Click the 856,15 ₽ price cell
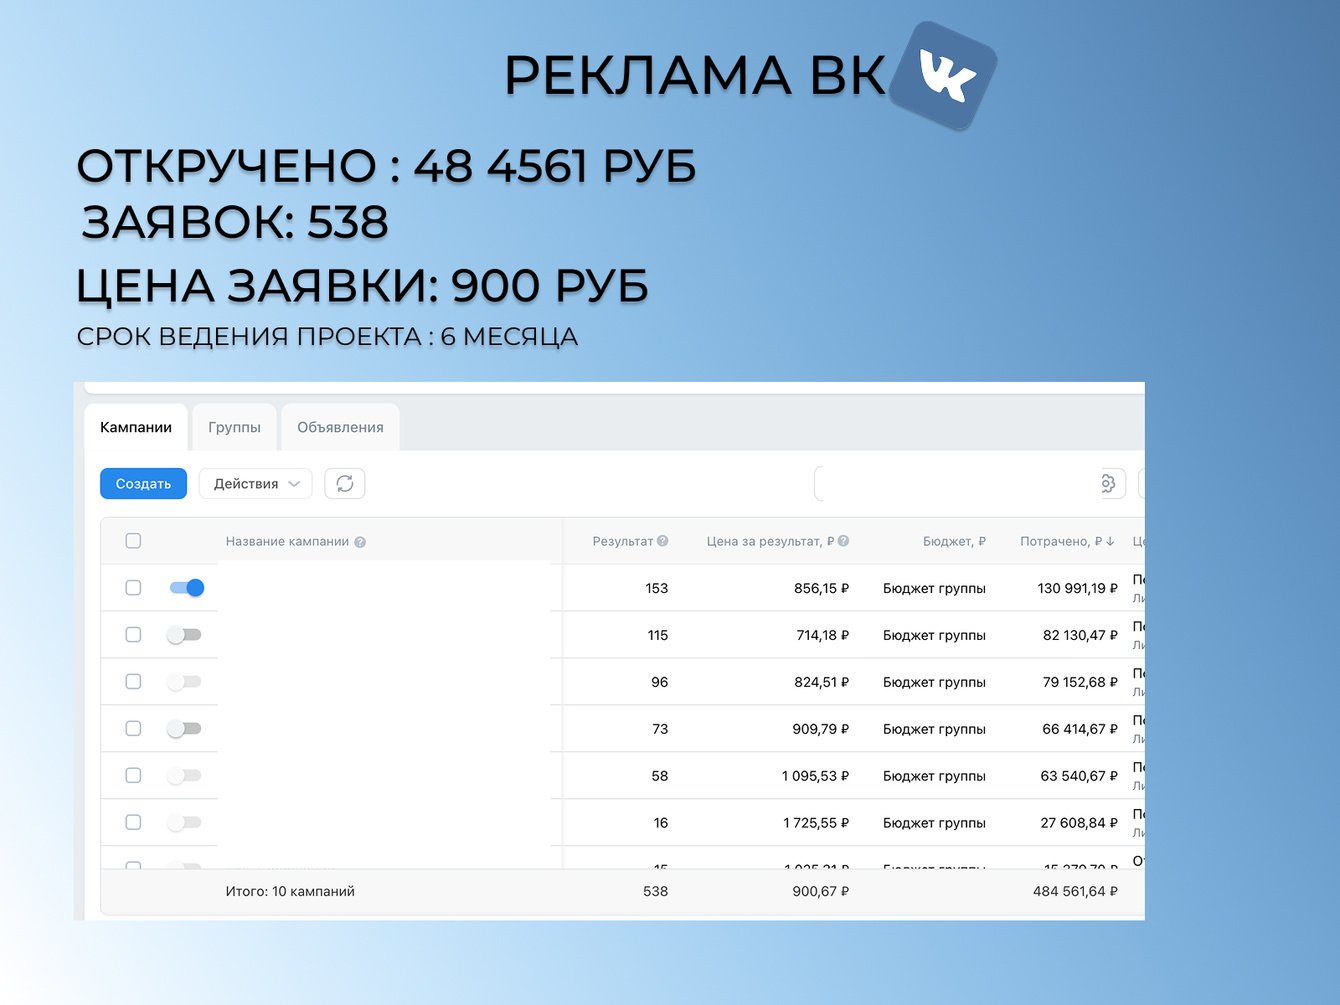The image size is (1340, 1005). pyautogui.click(x=821, y=588)
